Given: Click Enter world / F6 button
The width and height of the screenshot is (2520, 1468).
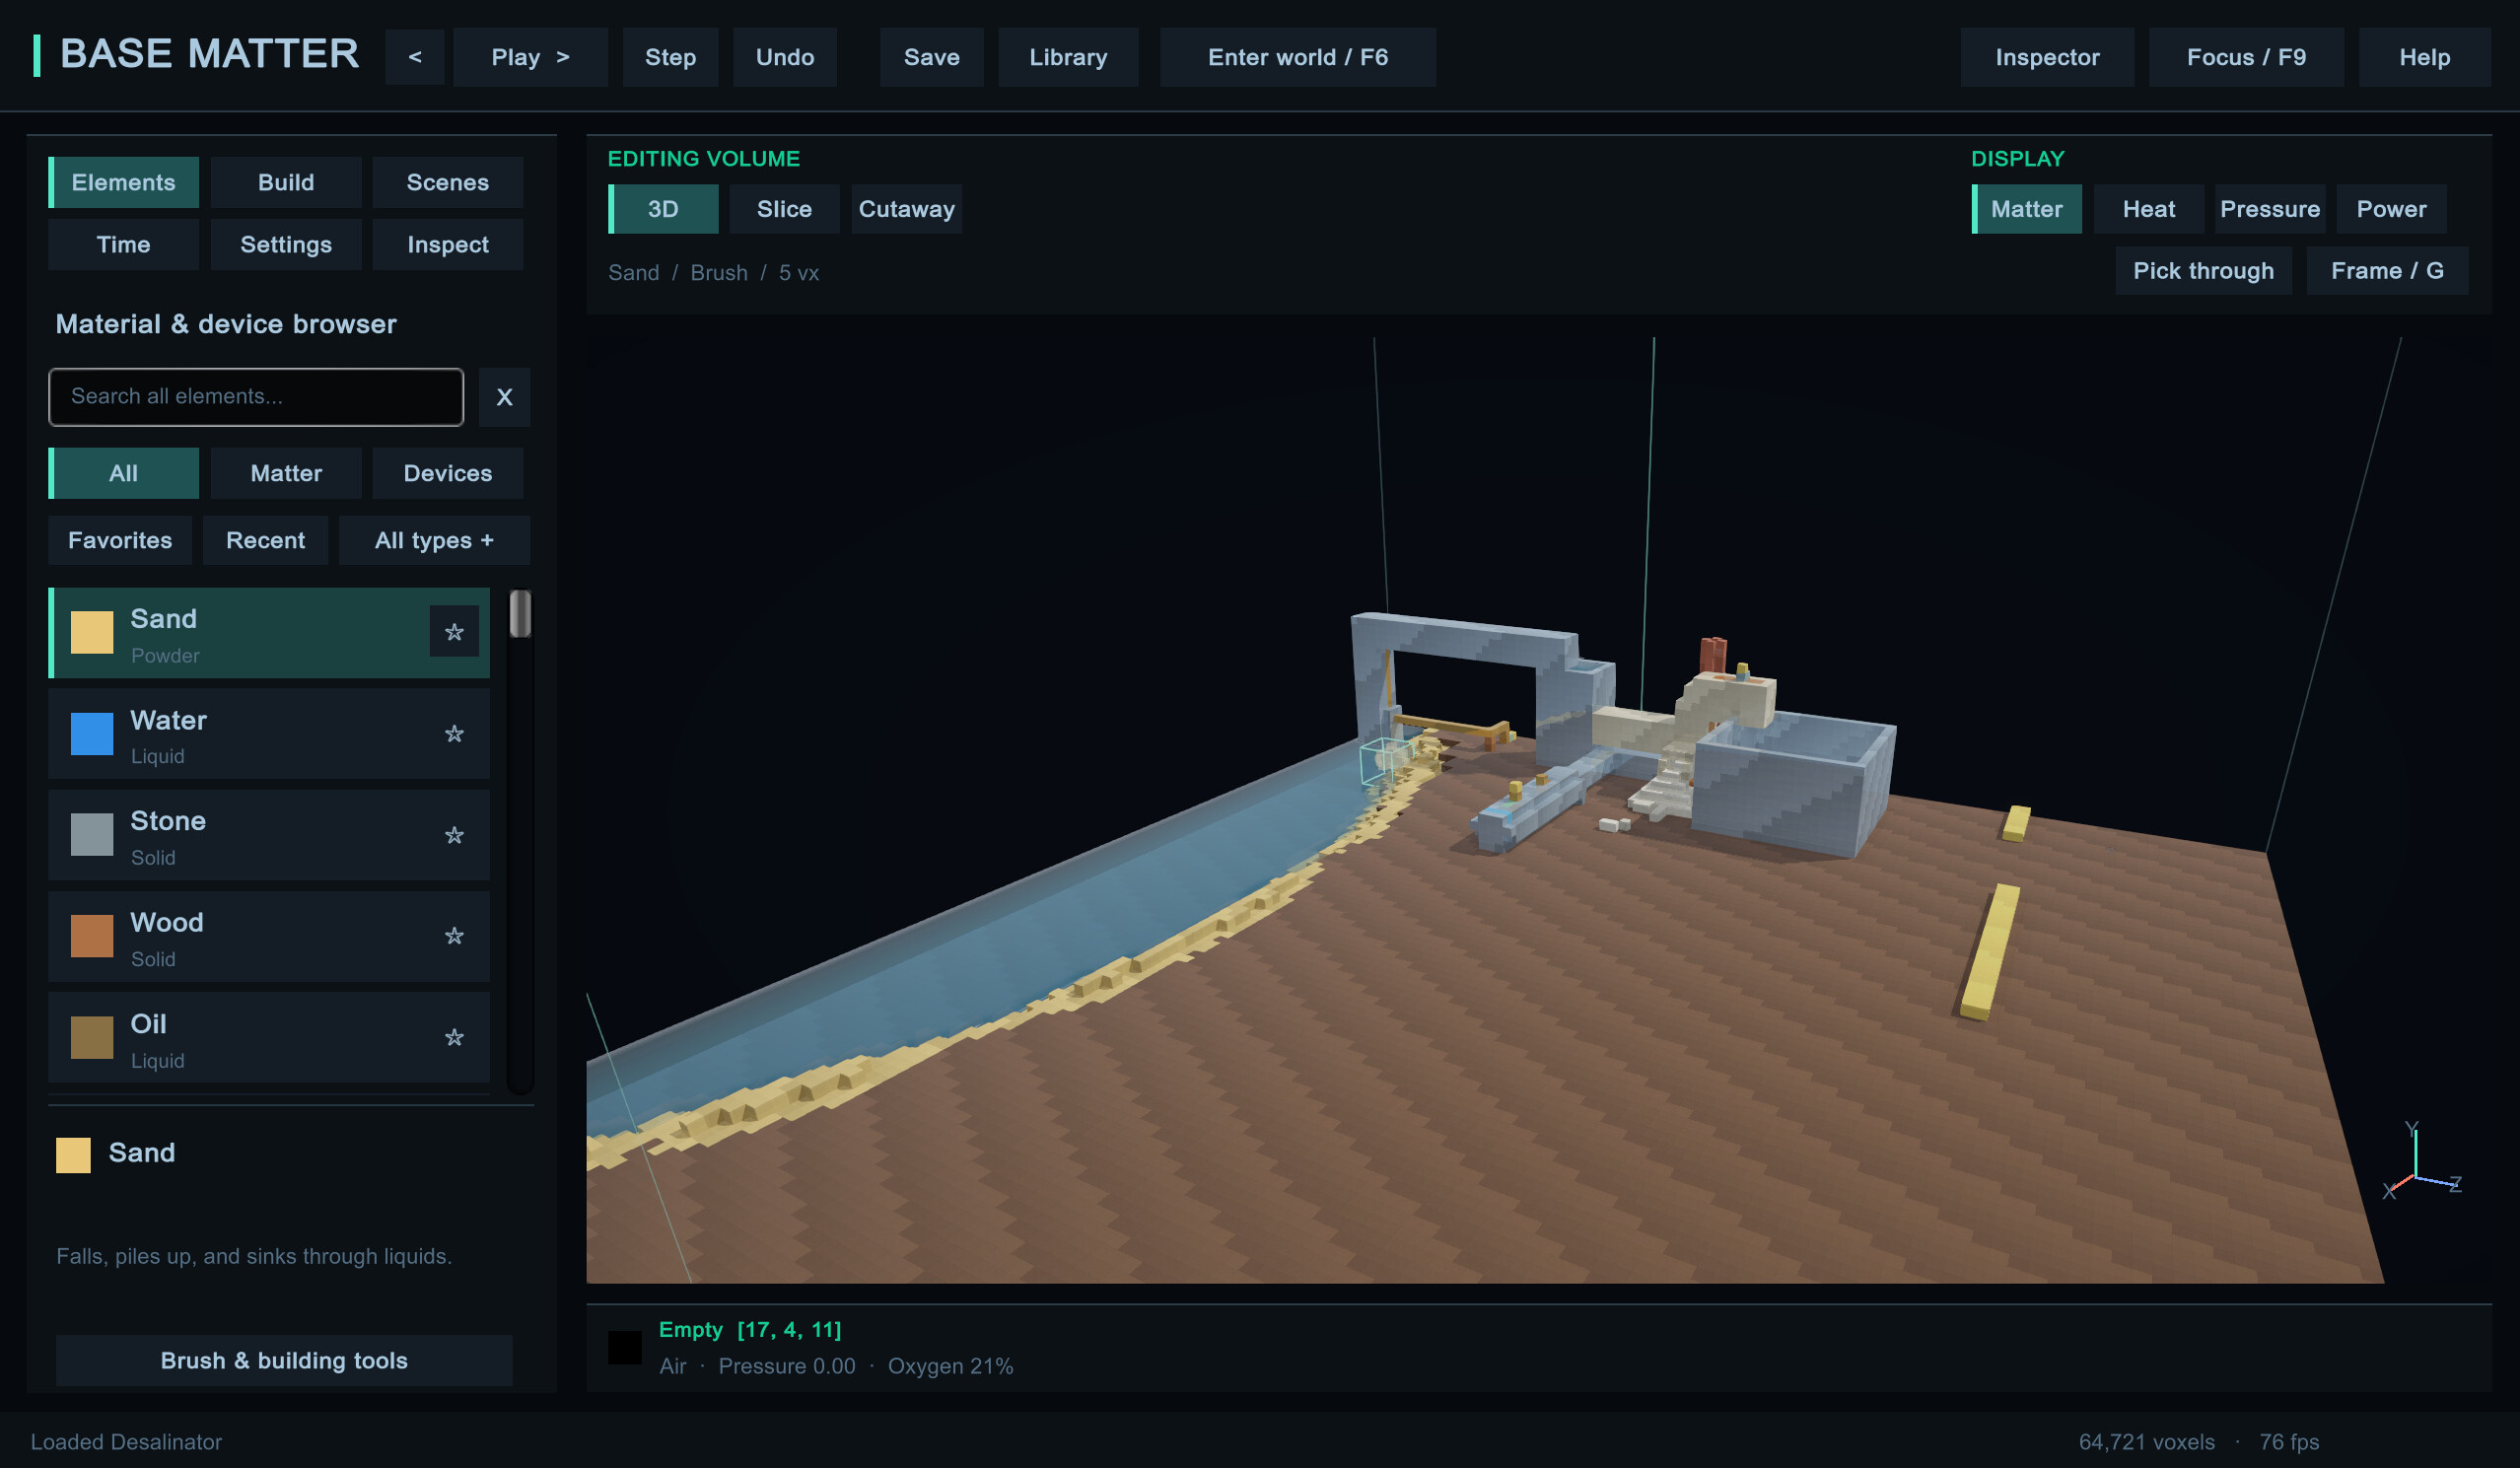Looking at the screenshot, I should (1298, 57).
